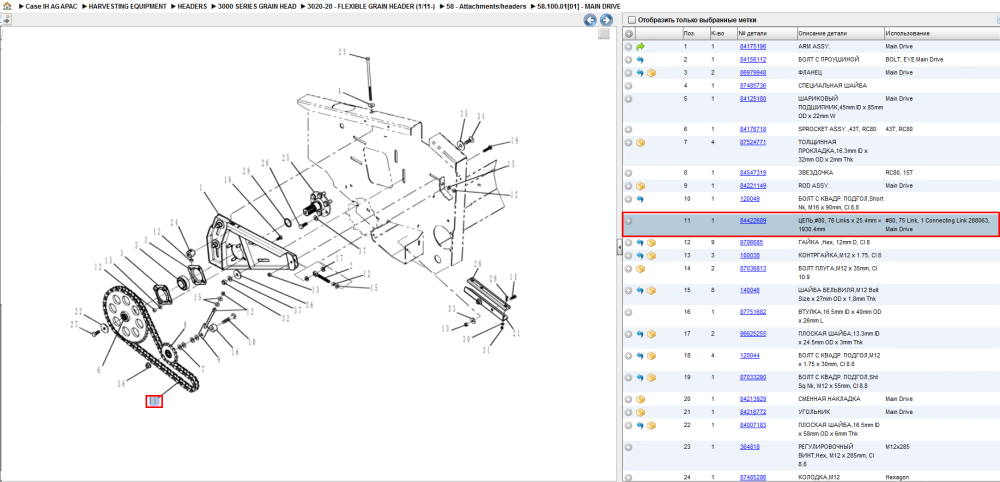This screenshot has width=1000, height=482.
Task: Click box icon in ТОЛЩИННАЯ ПРОКЛАДКА row
Action: (640, 142)
